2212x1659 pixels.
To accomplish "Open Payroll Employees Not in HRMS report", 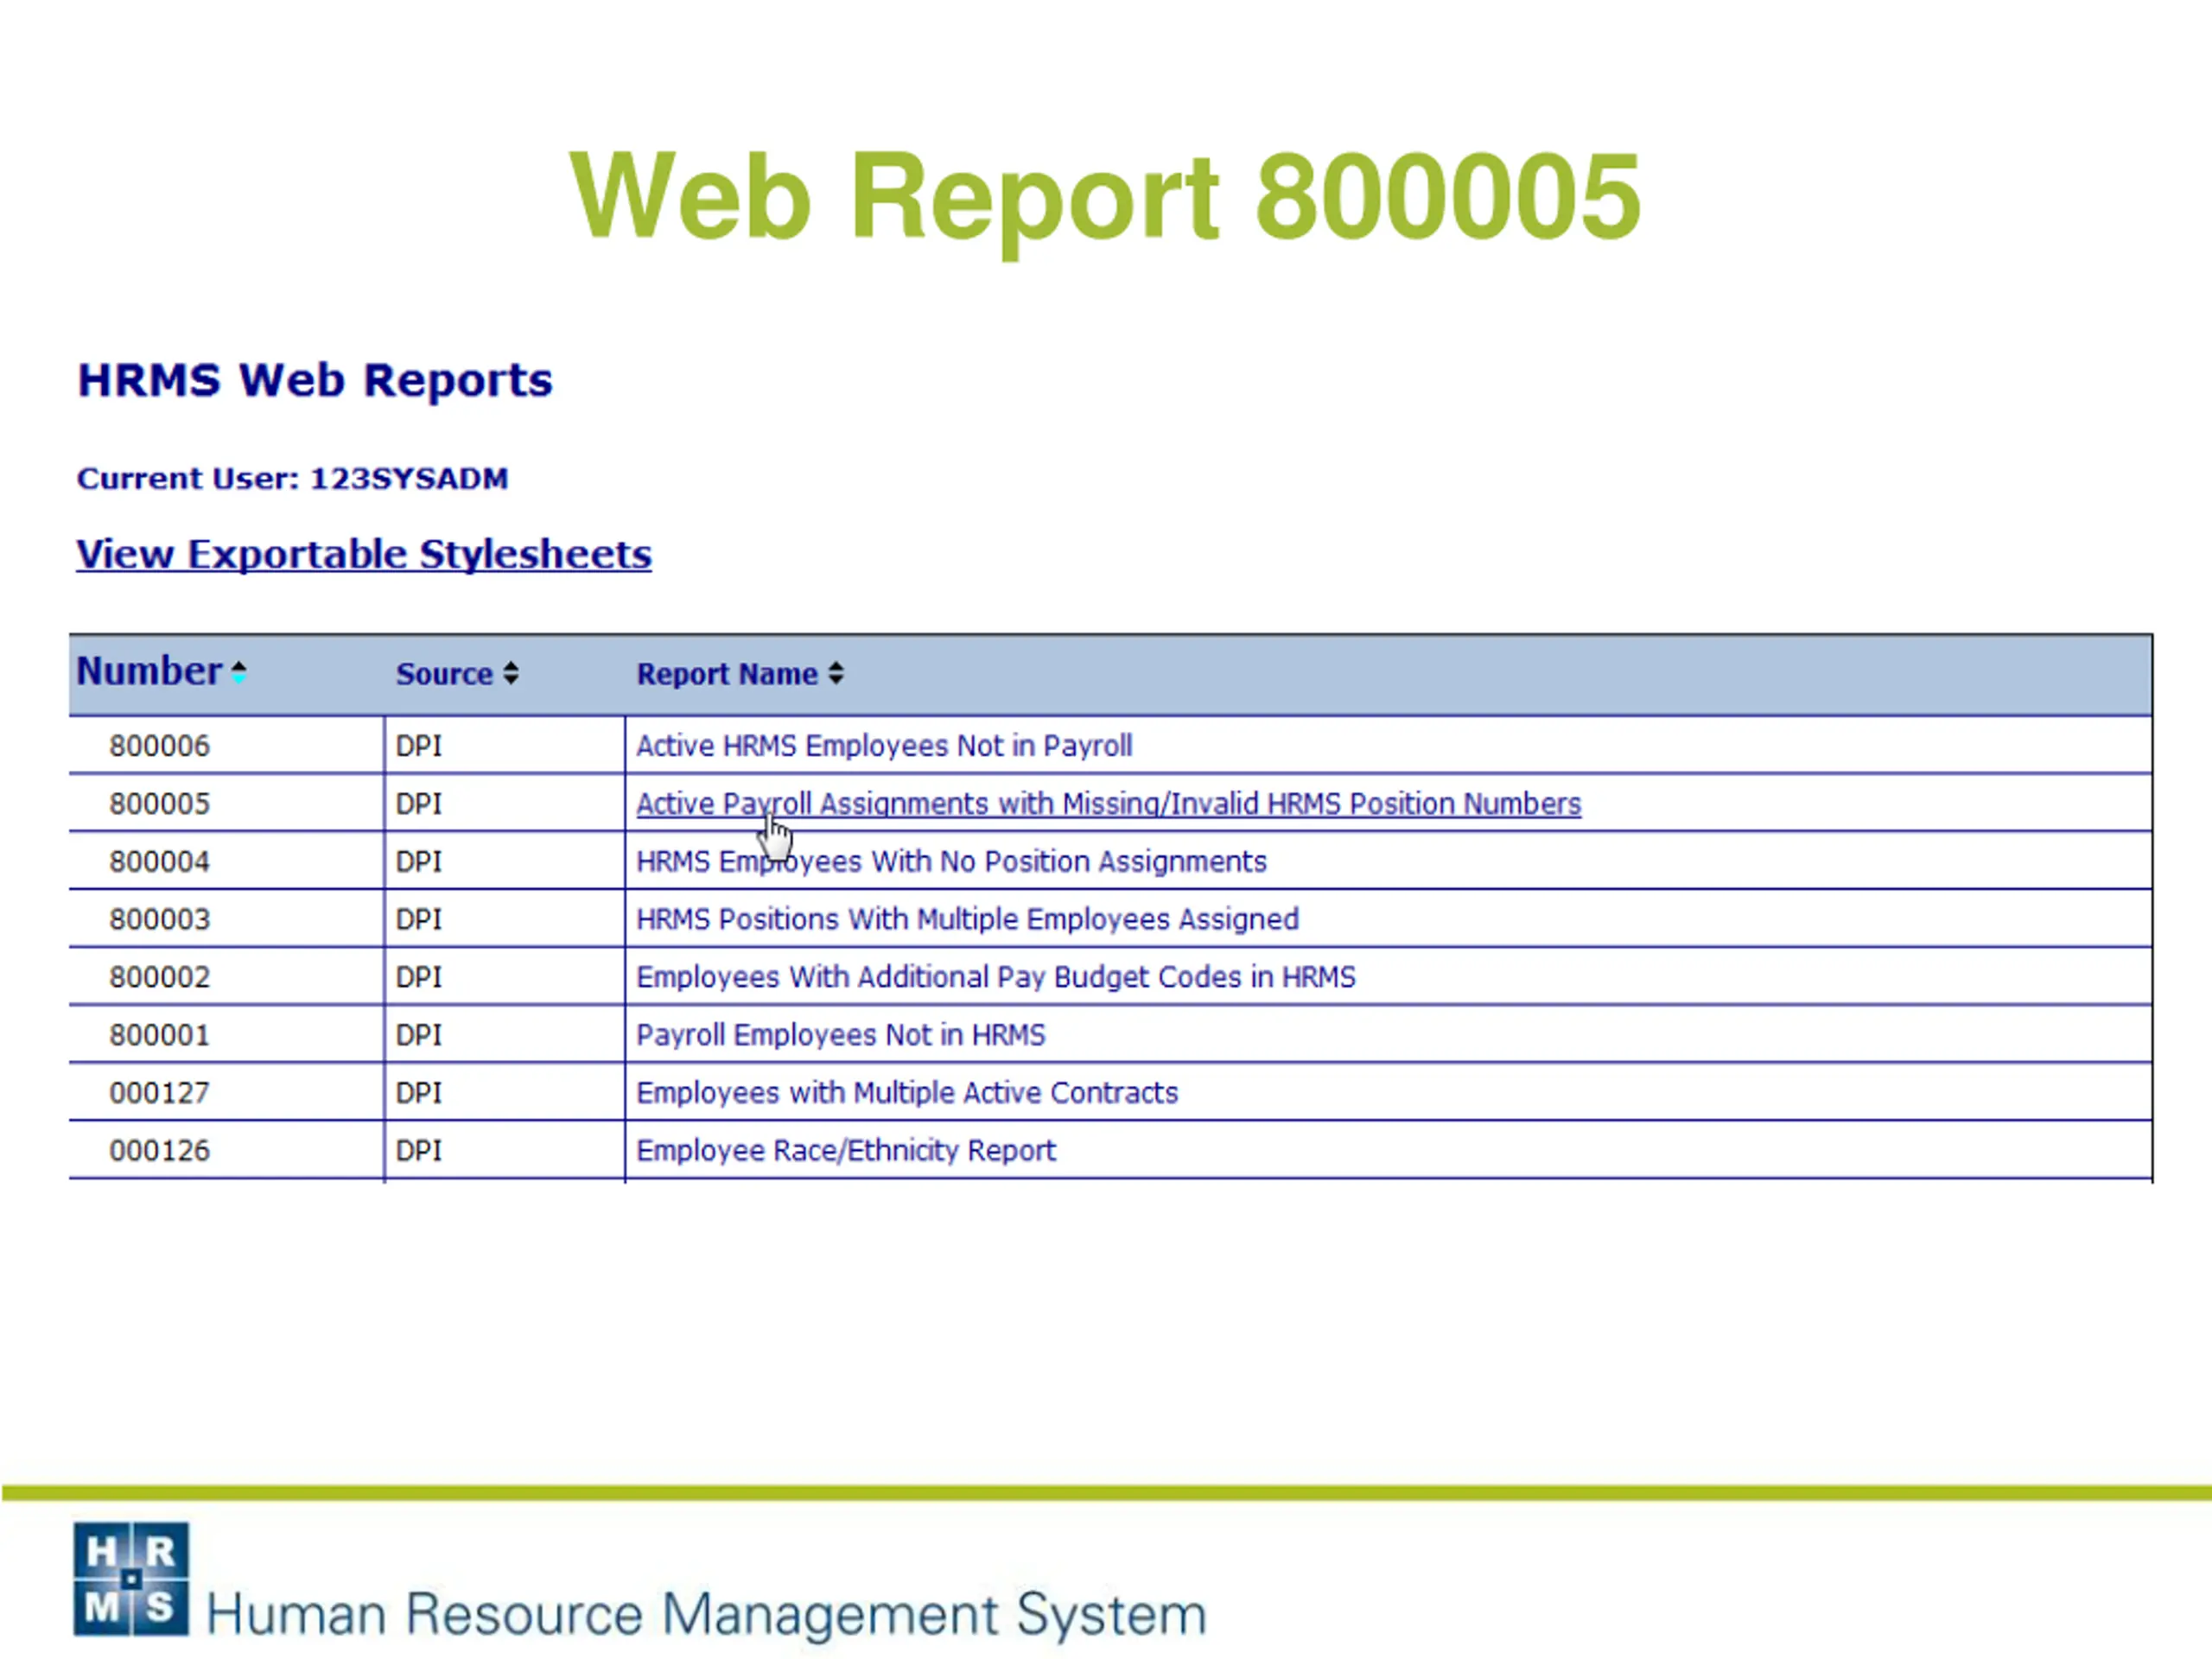I will [840, 1035].
